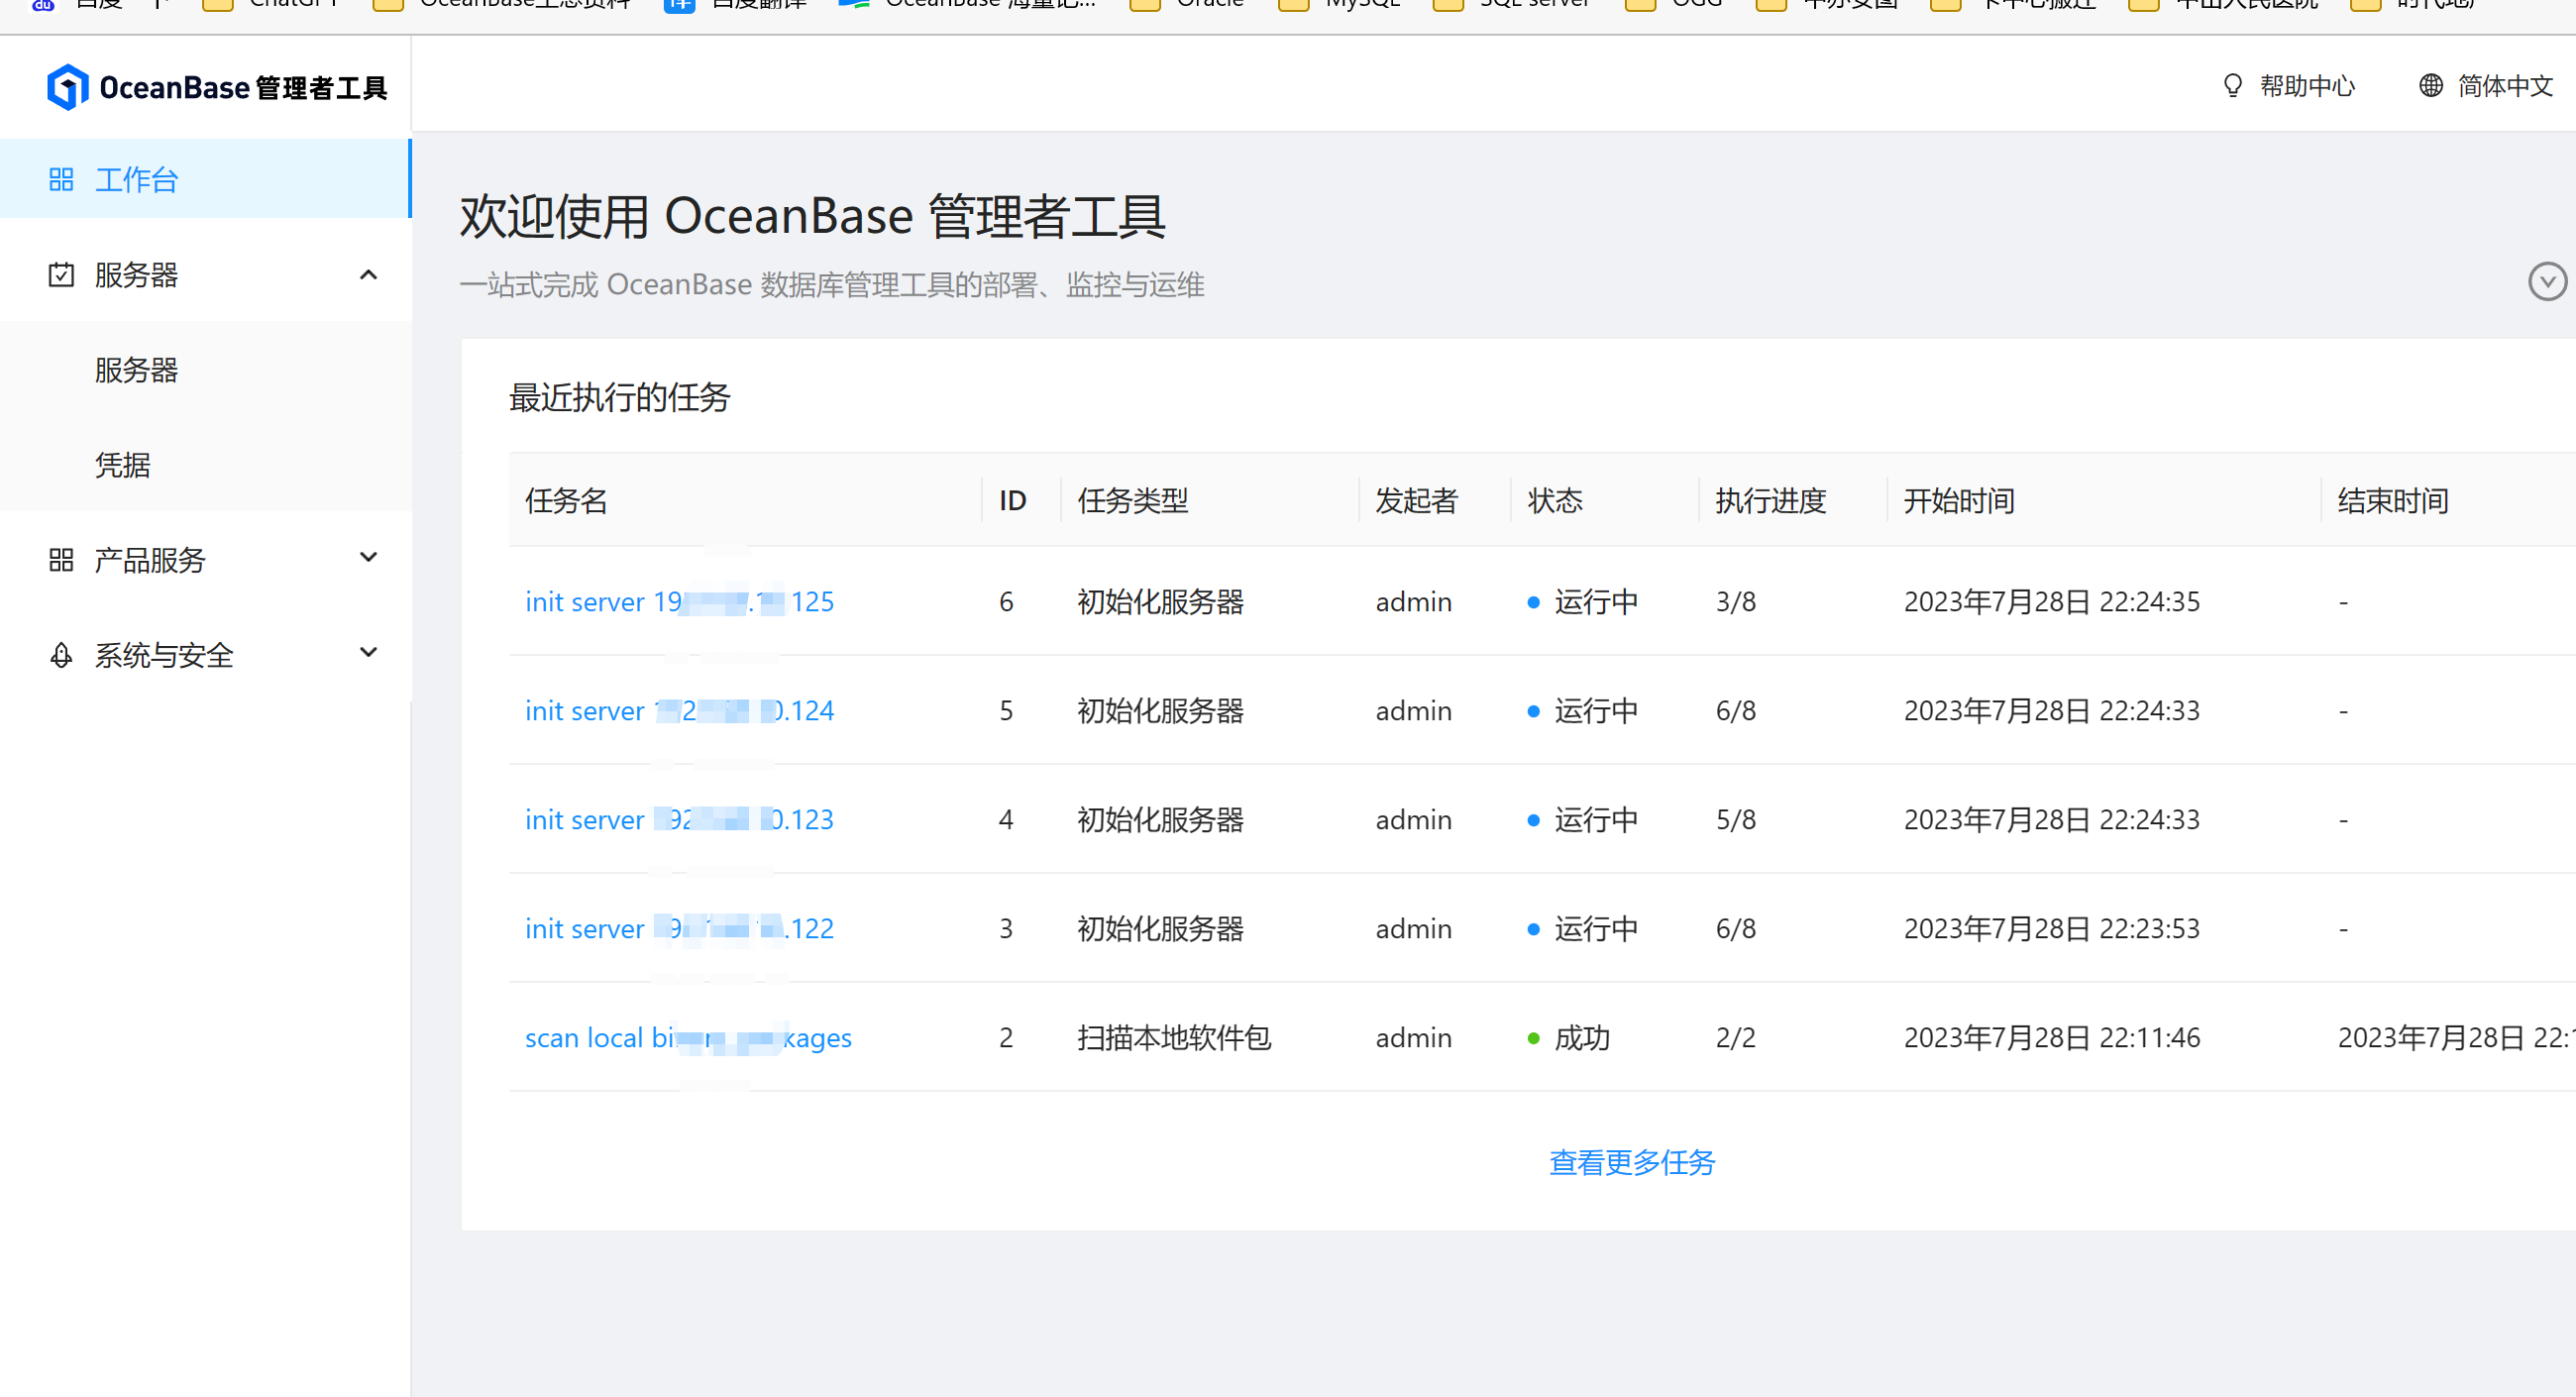This screenshot has height=1397, width=2576.
Task: Click the 开始时间 column header
Action: (x=1959, y=501)
